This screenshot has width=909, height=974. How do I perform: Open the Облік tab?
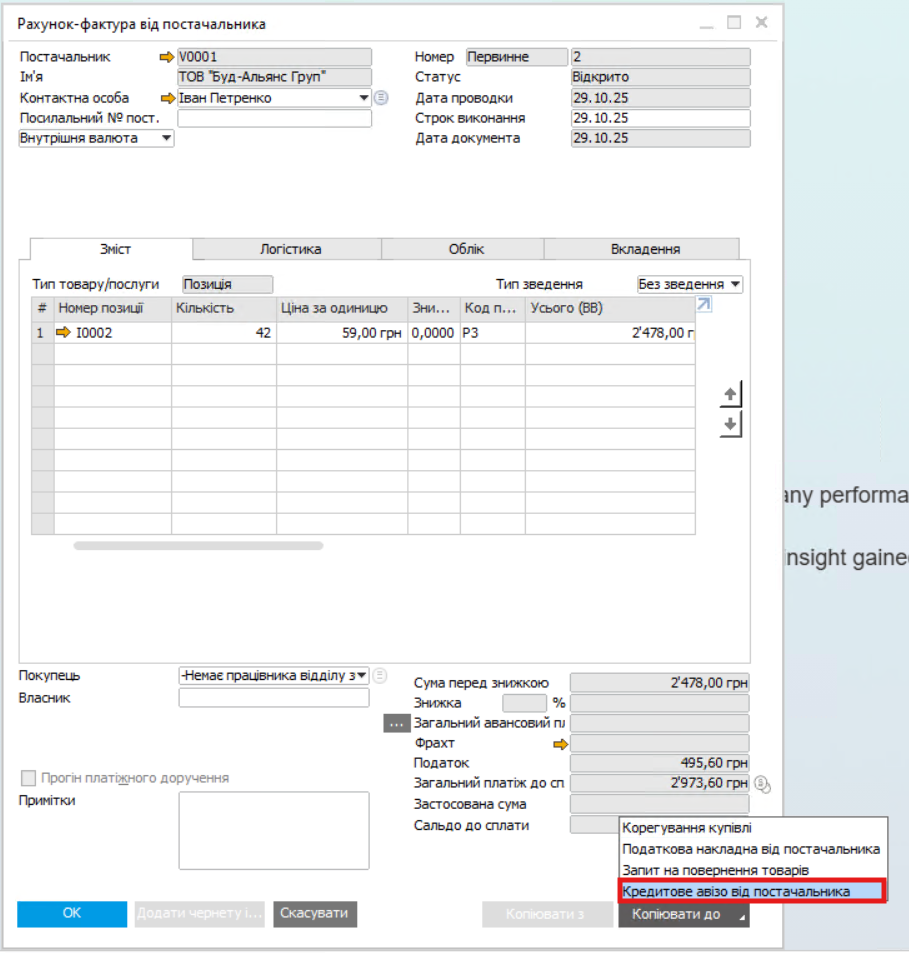(x=466, y=250)
